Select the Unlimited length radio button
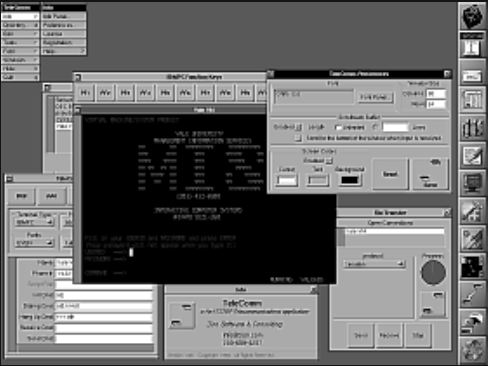Image resolution: width=488 pixels, height=366 pixels. click(x=338, y=127)
